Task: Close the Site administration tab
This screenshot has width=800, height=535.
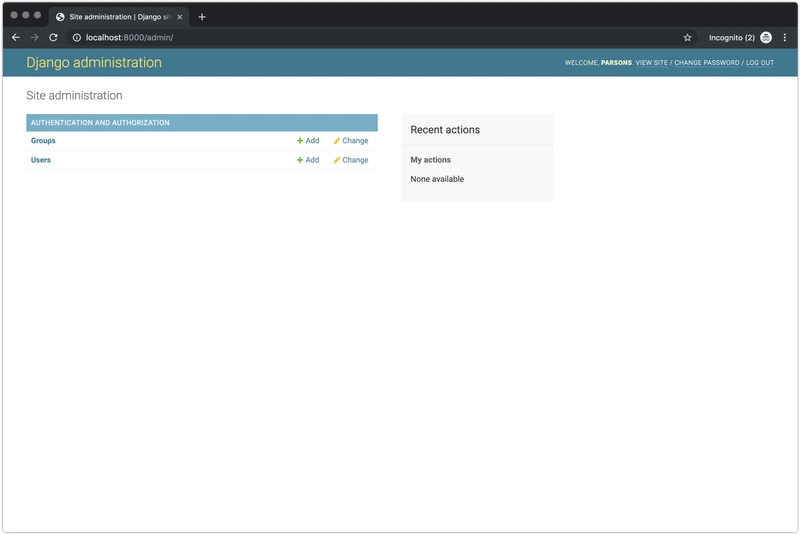Action: pyautogui.click(x=180, y=17)
